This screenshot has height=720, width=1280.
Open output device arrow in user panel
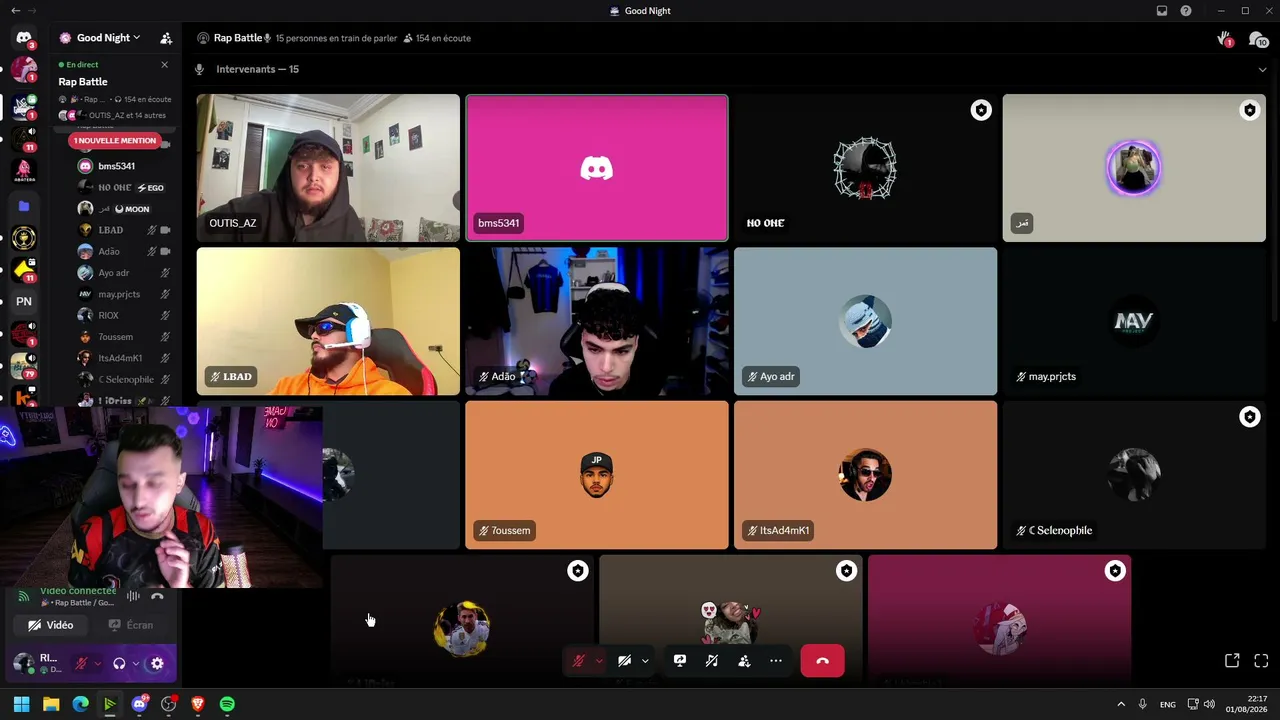135,663
